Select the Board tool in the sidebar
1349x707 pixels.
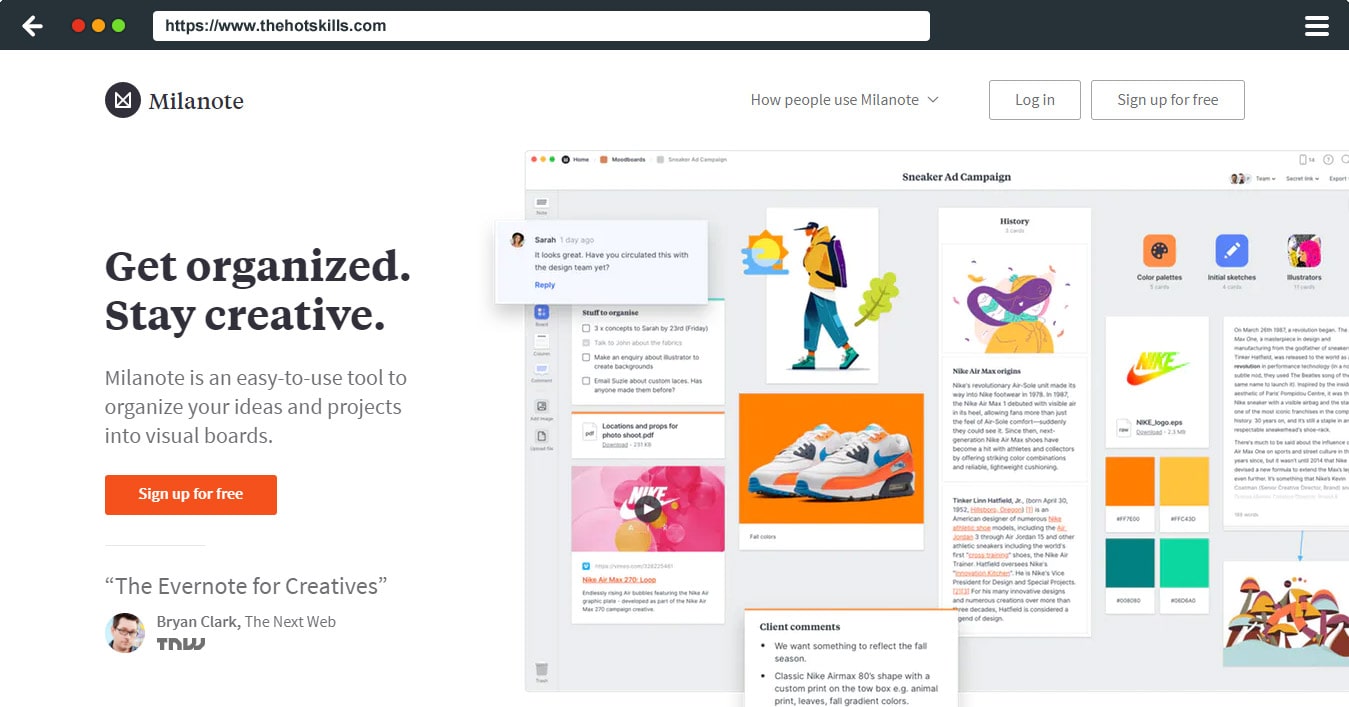tap(541, 313)
